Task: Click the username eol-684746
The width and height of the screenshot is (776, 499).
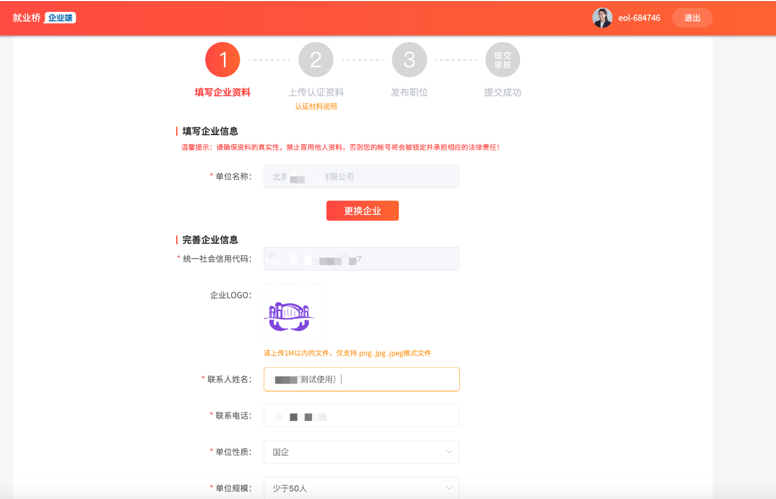Action: [x=639, y=18]
